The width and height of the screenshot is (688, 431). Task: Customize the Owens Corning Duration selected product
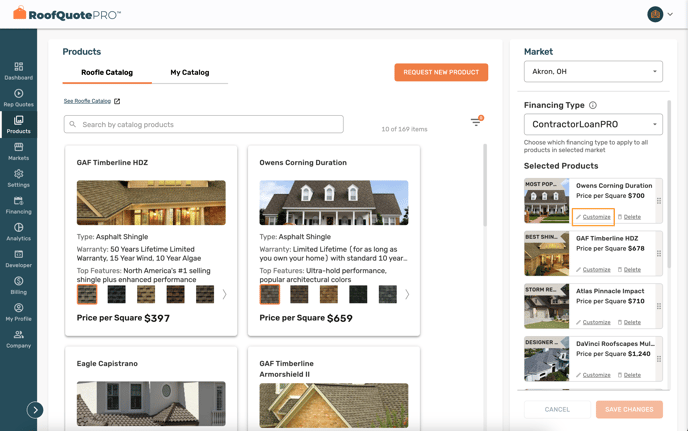click(593, 217)
